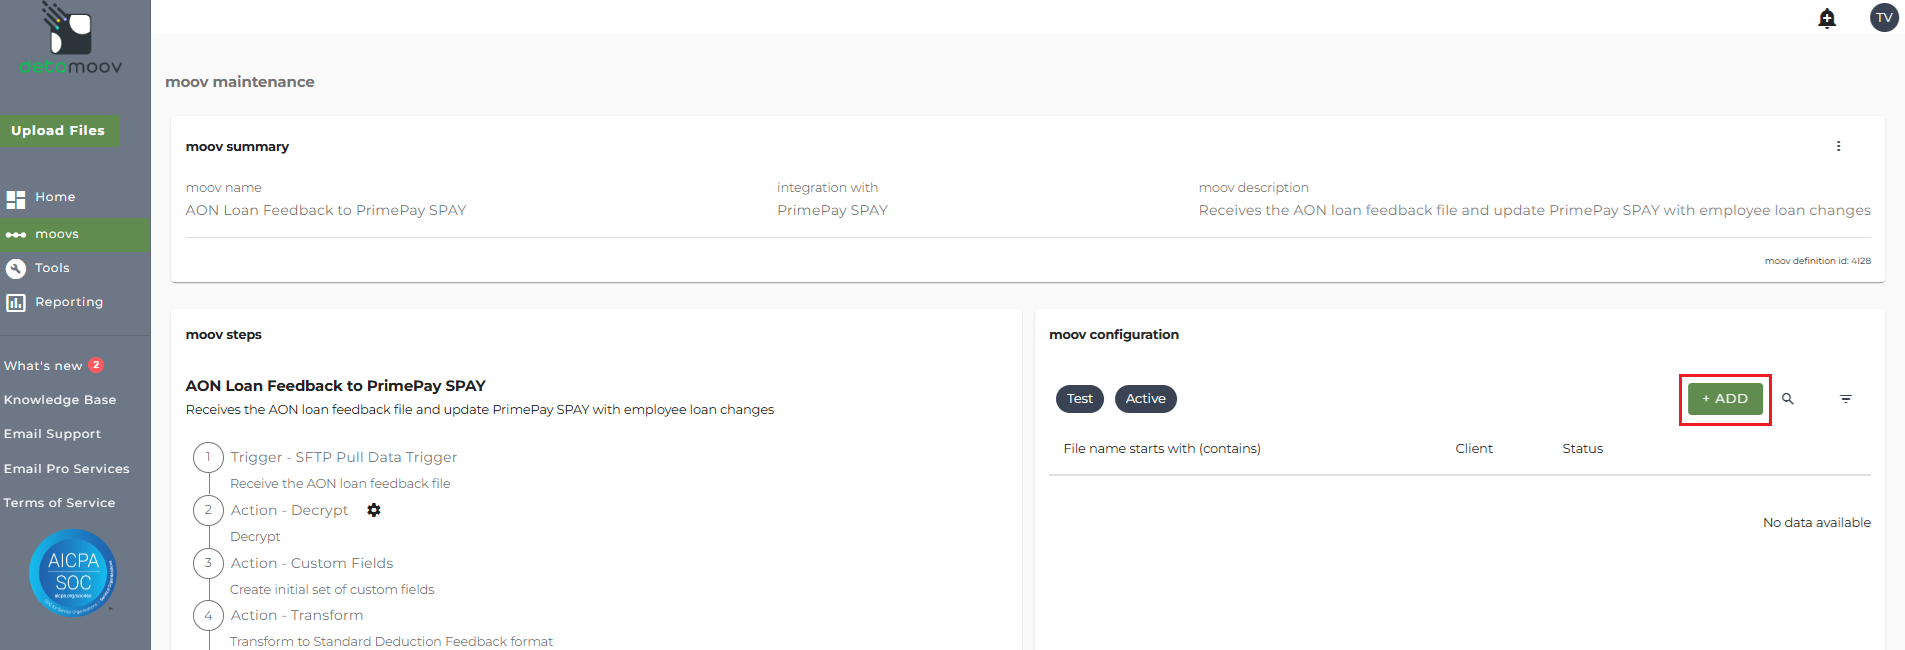1905x650 pixels.
Task: Select step 4 circle marker
Action: pyautogui.click(x=208, y=616)
